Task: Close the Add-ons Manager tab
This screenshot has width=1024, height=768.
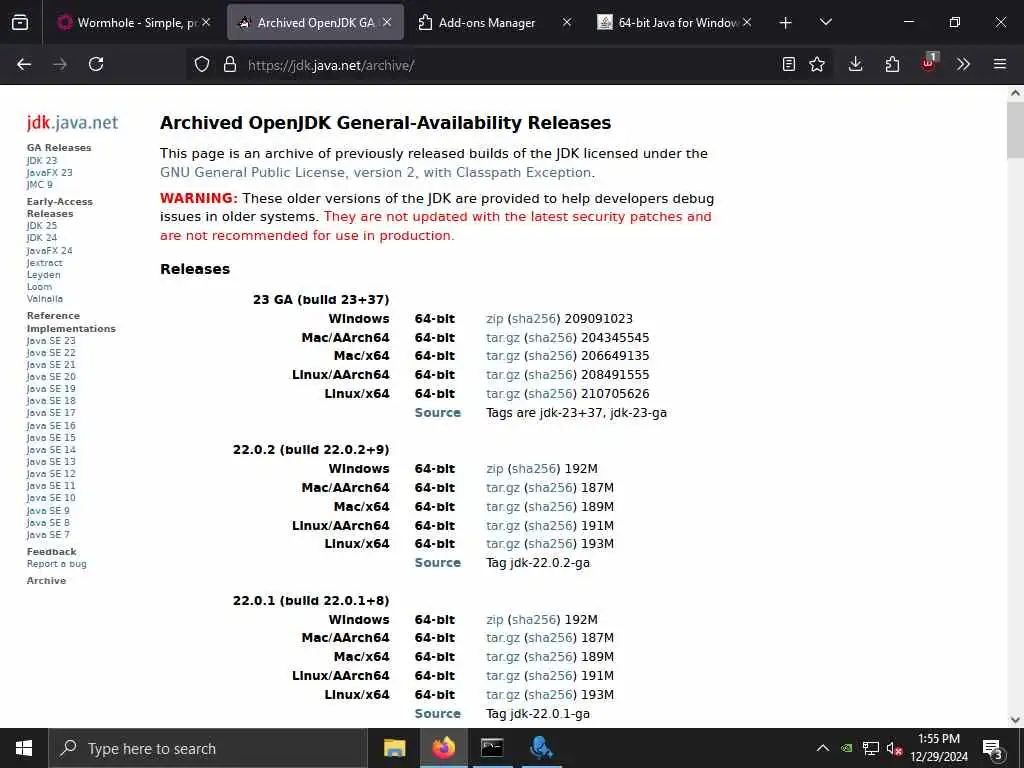Action: [x=567, y=22]
